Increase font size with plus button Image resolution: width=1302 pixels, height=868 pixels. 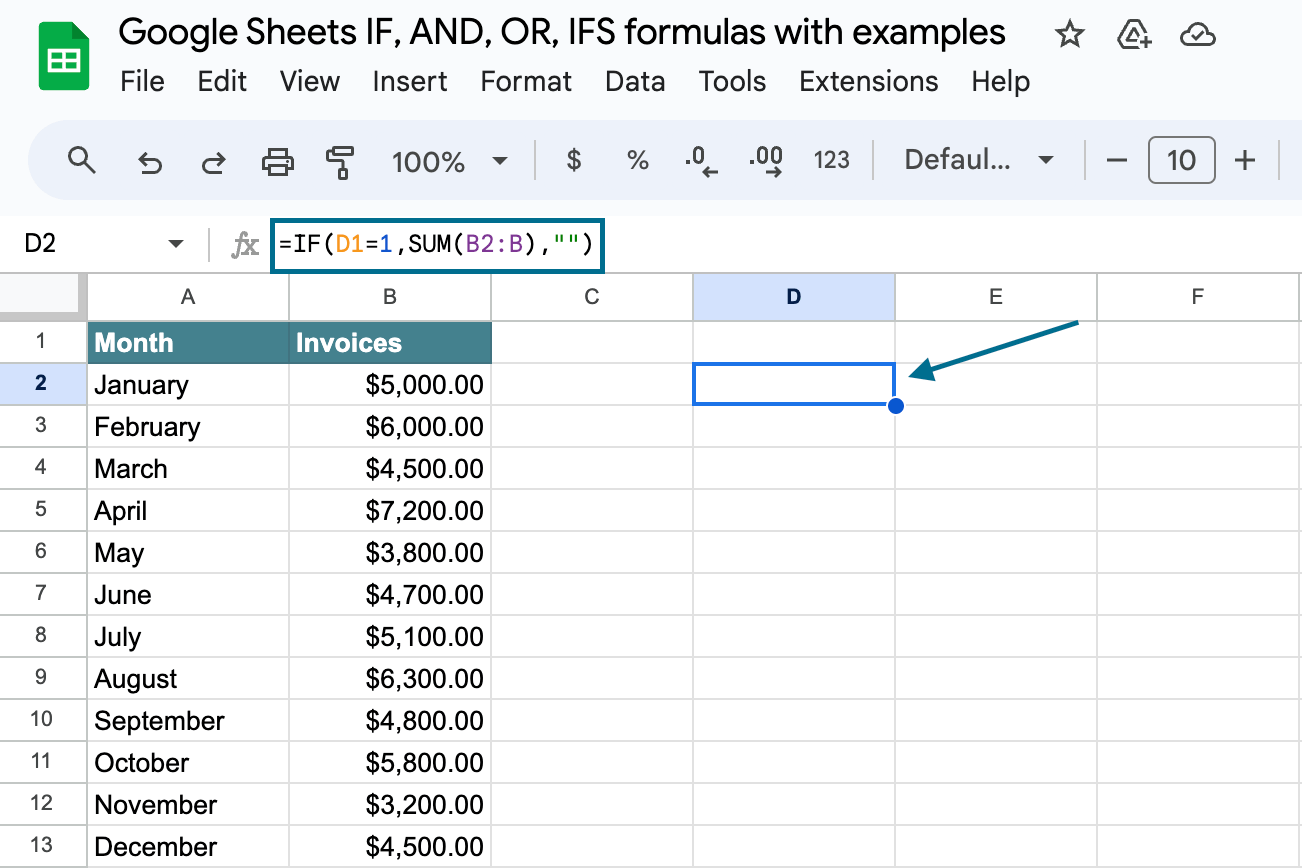(1244, 160)
